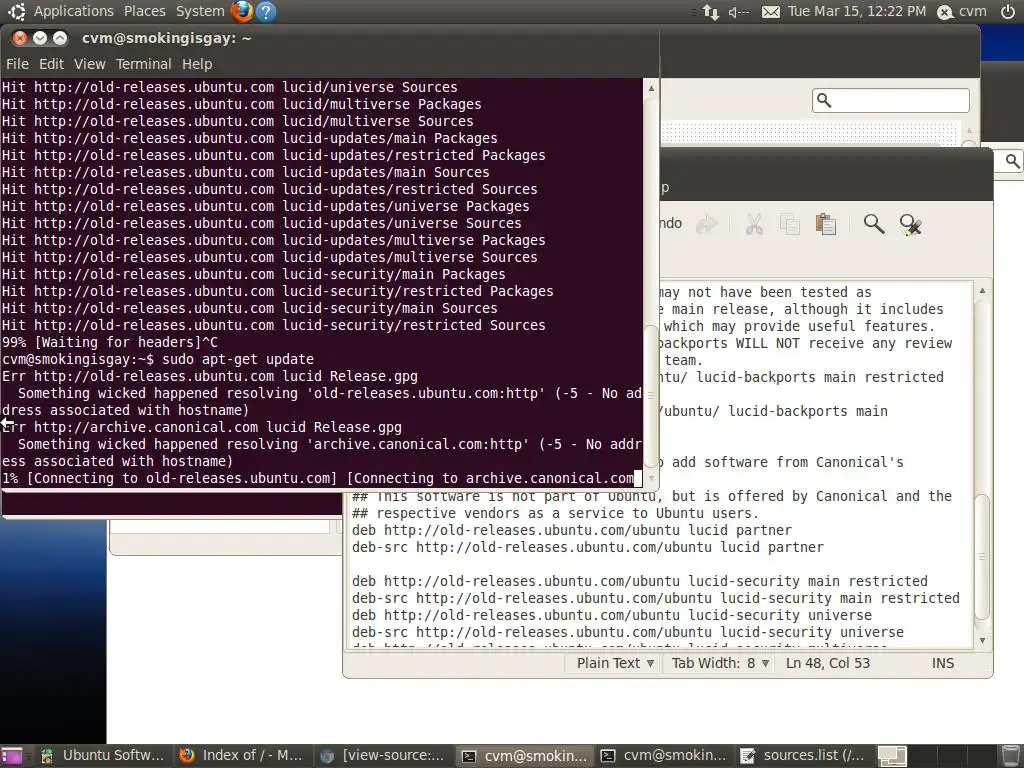This screenshot has height=768, width=1024.
Task: Click the magnifier inside Software Center search box
Action: 824,100
